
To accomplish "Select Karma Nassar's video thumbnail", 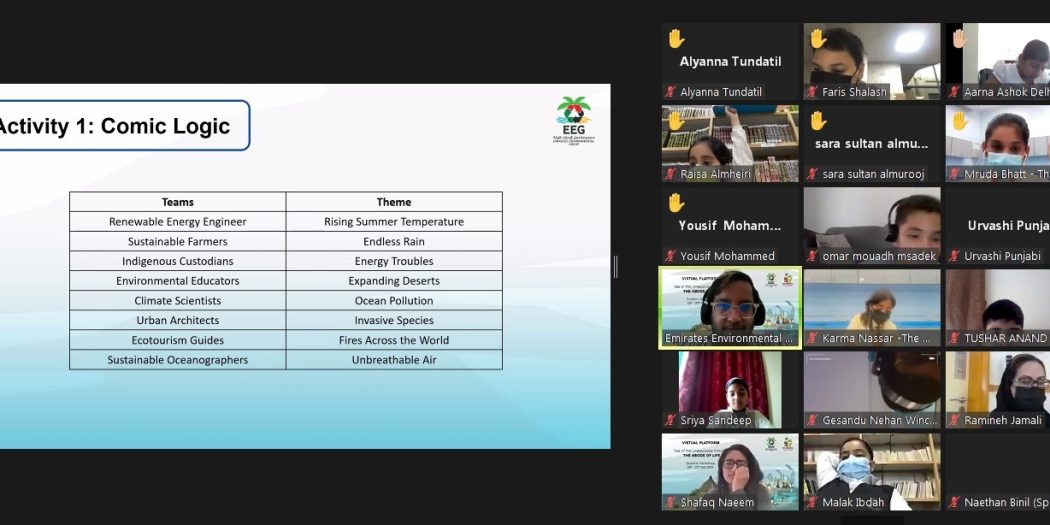I will (x=872, y=308).
